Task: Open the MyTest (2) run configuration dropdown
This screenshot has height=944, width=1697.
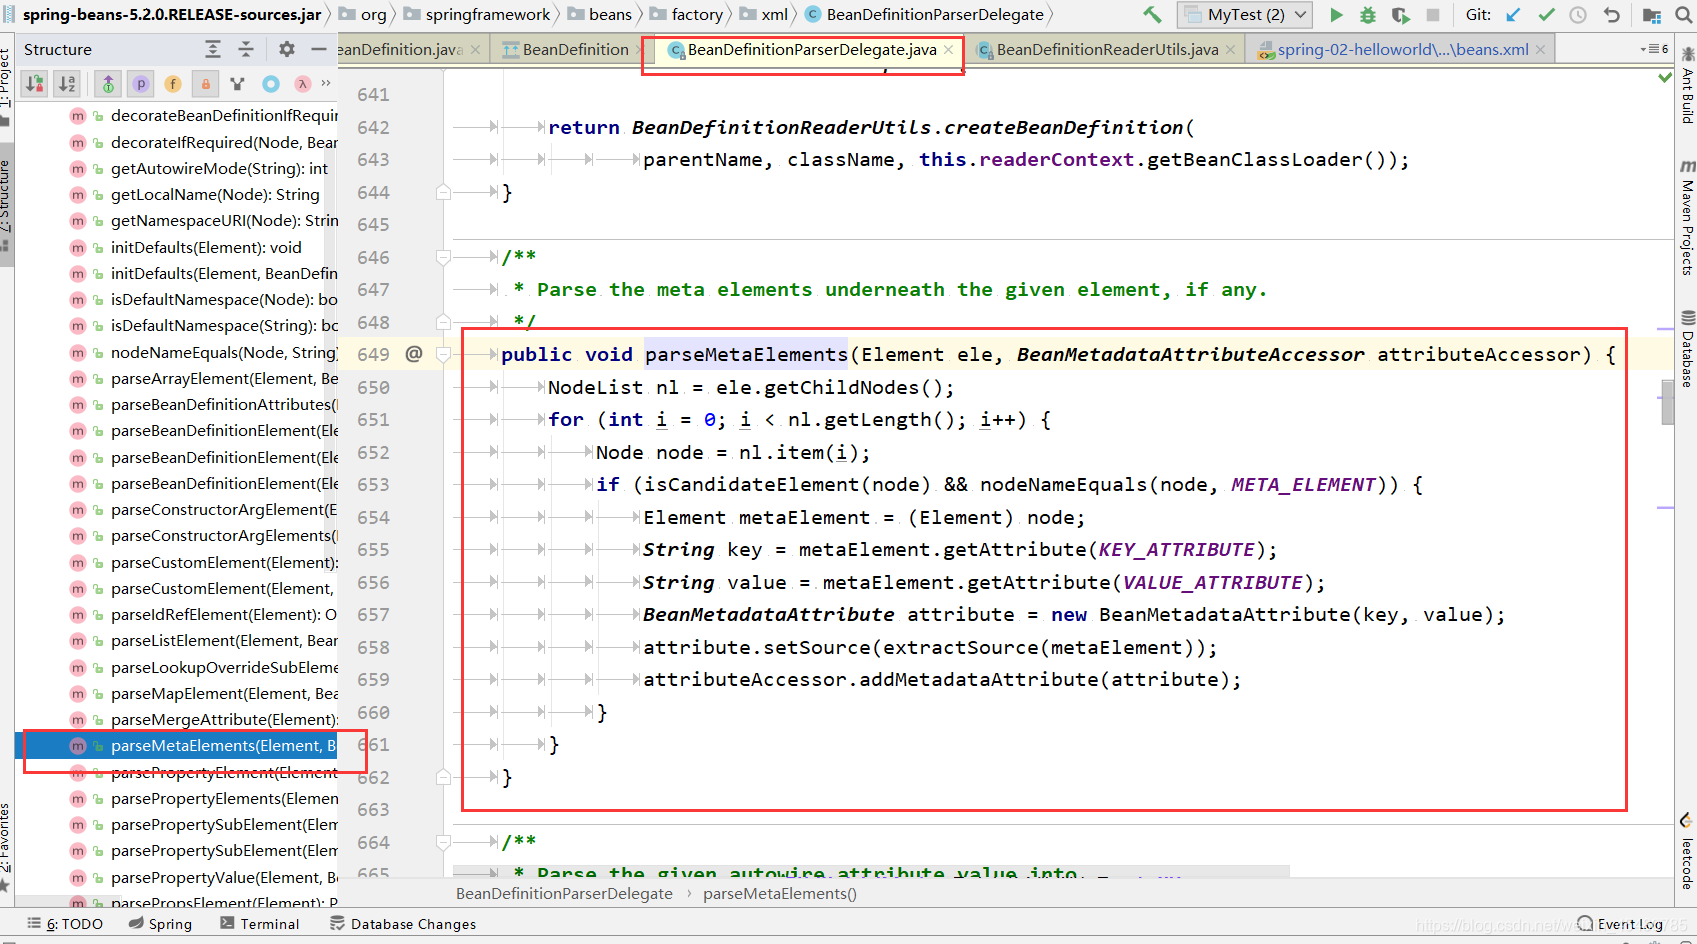Action: (x=1245, y=15)
